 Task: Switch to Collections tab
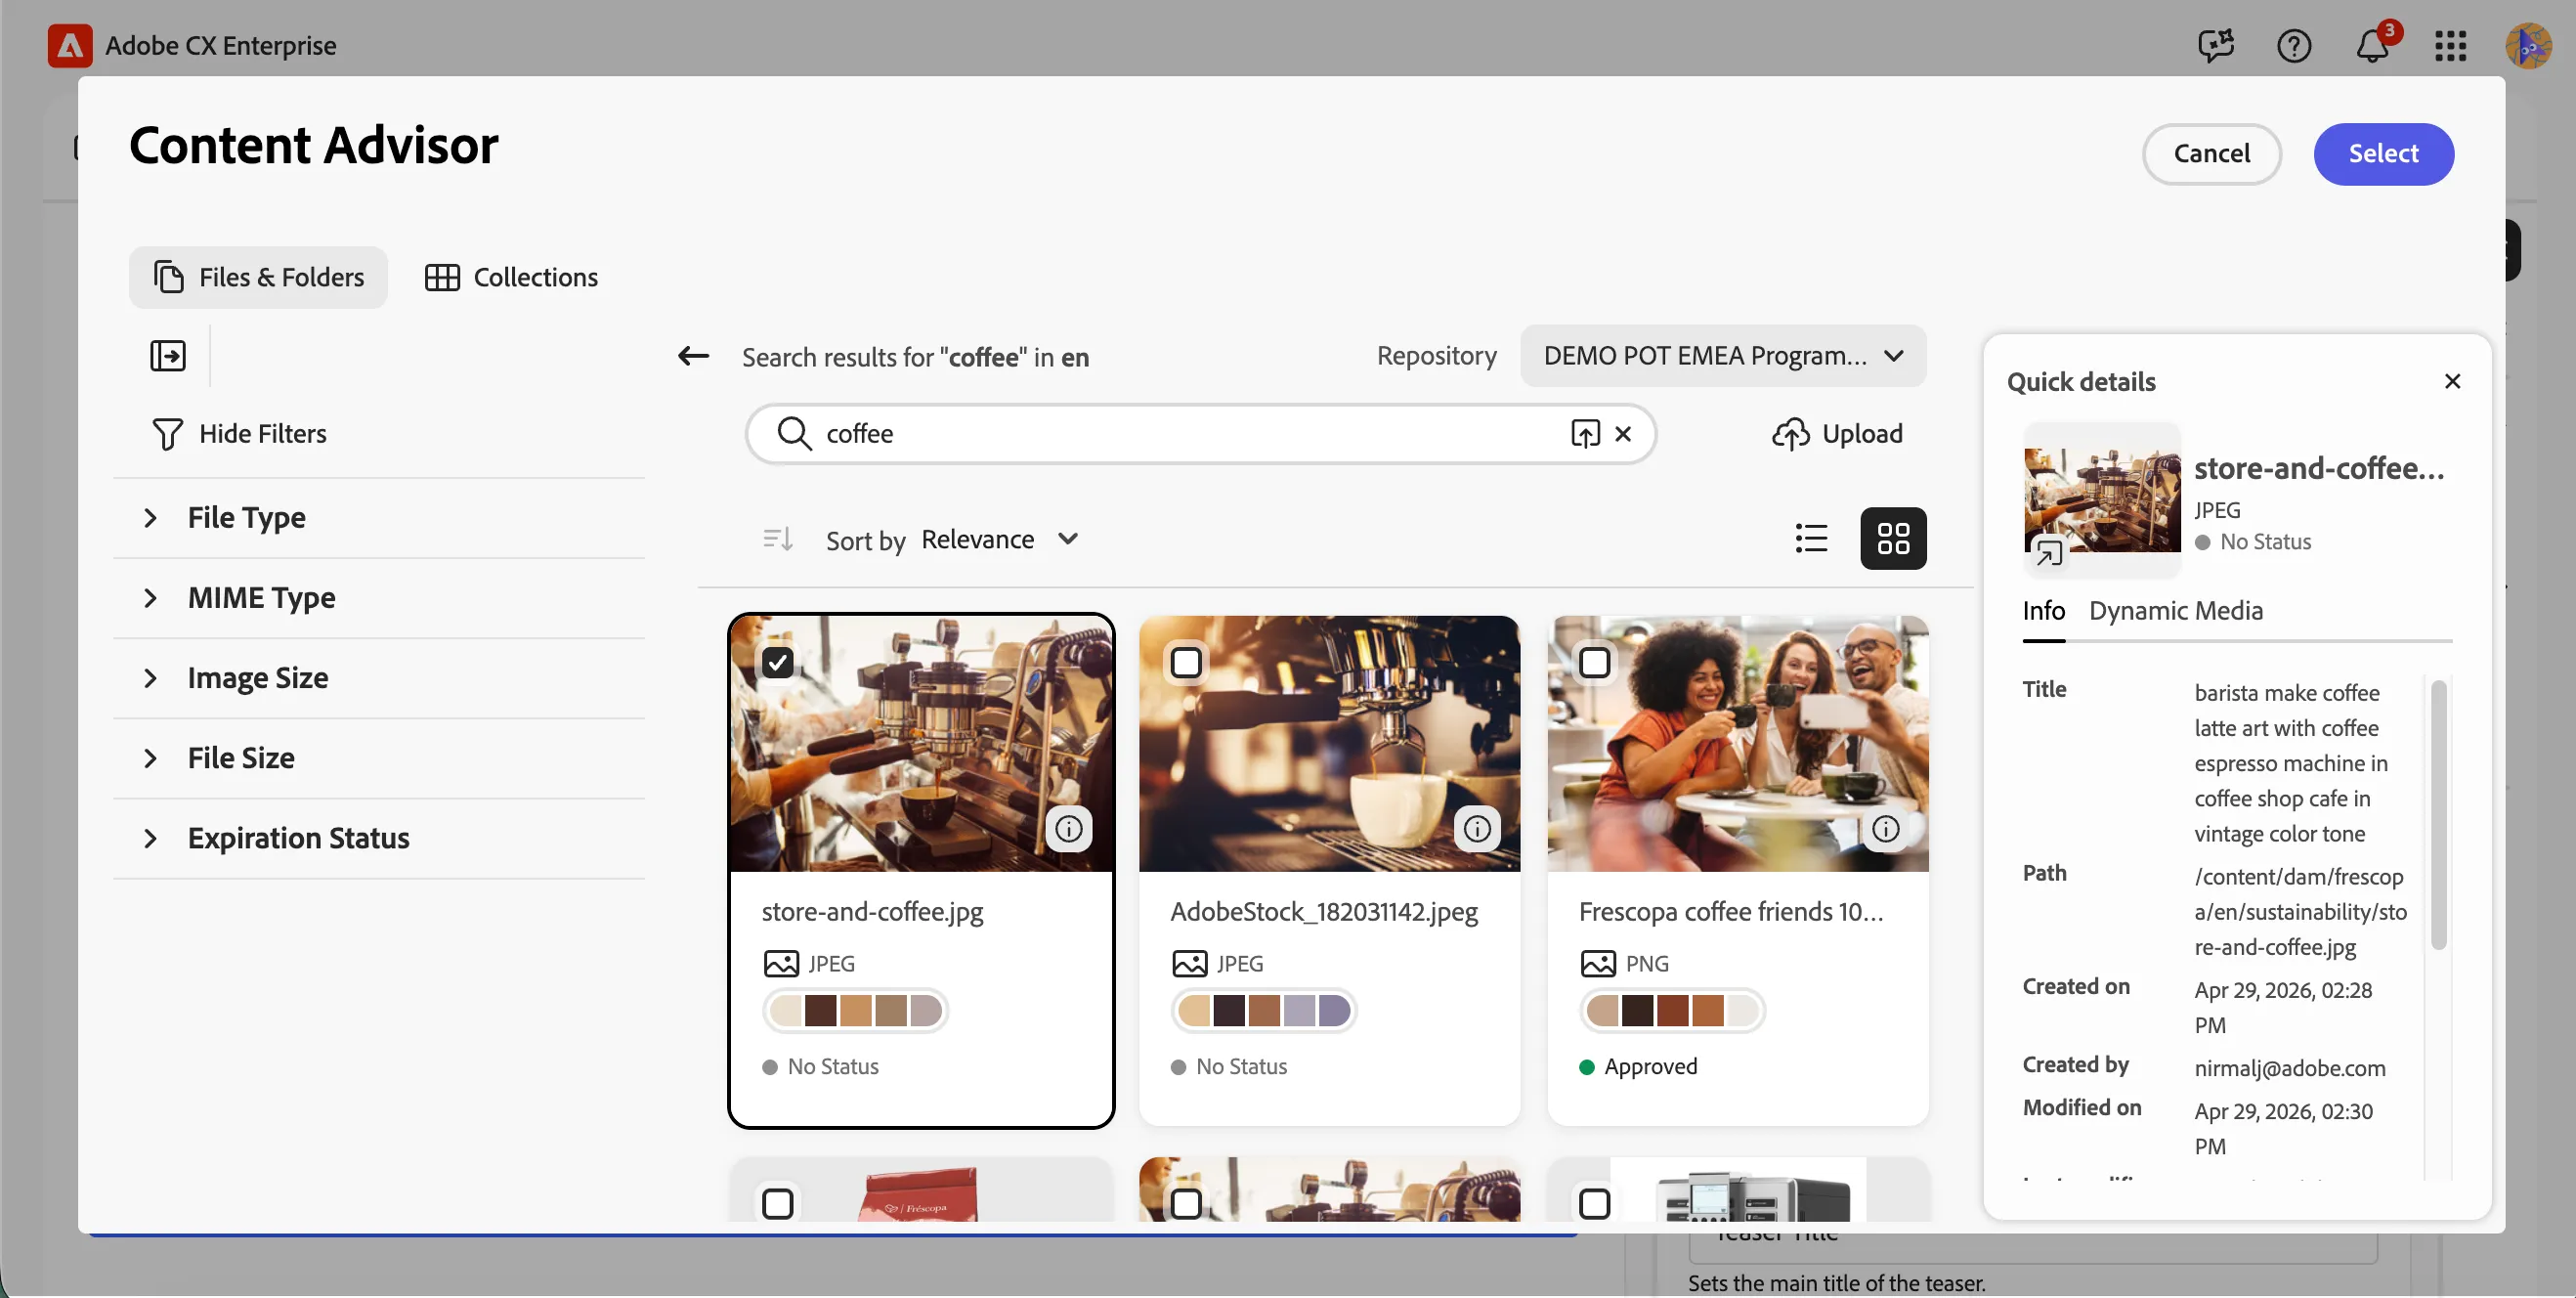[x=511, y=277]
